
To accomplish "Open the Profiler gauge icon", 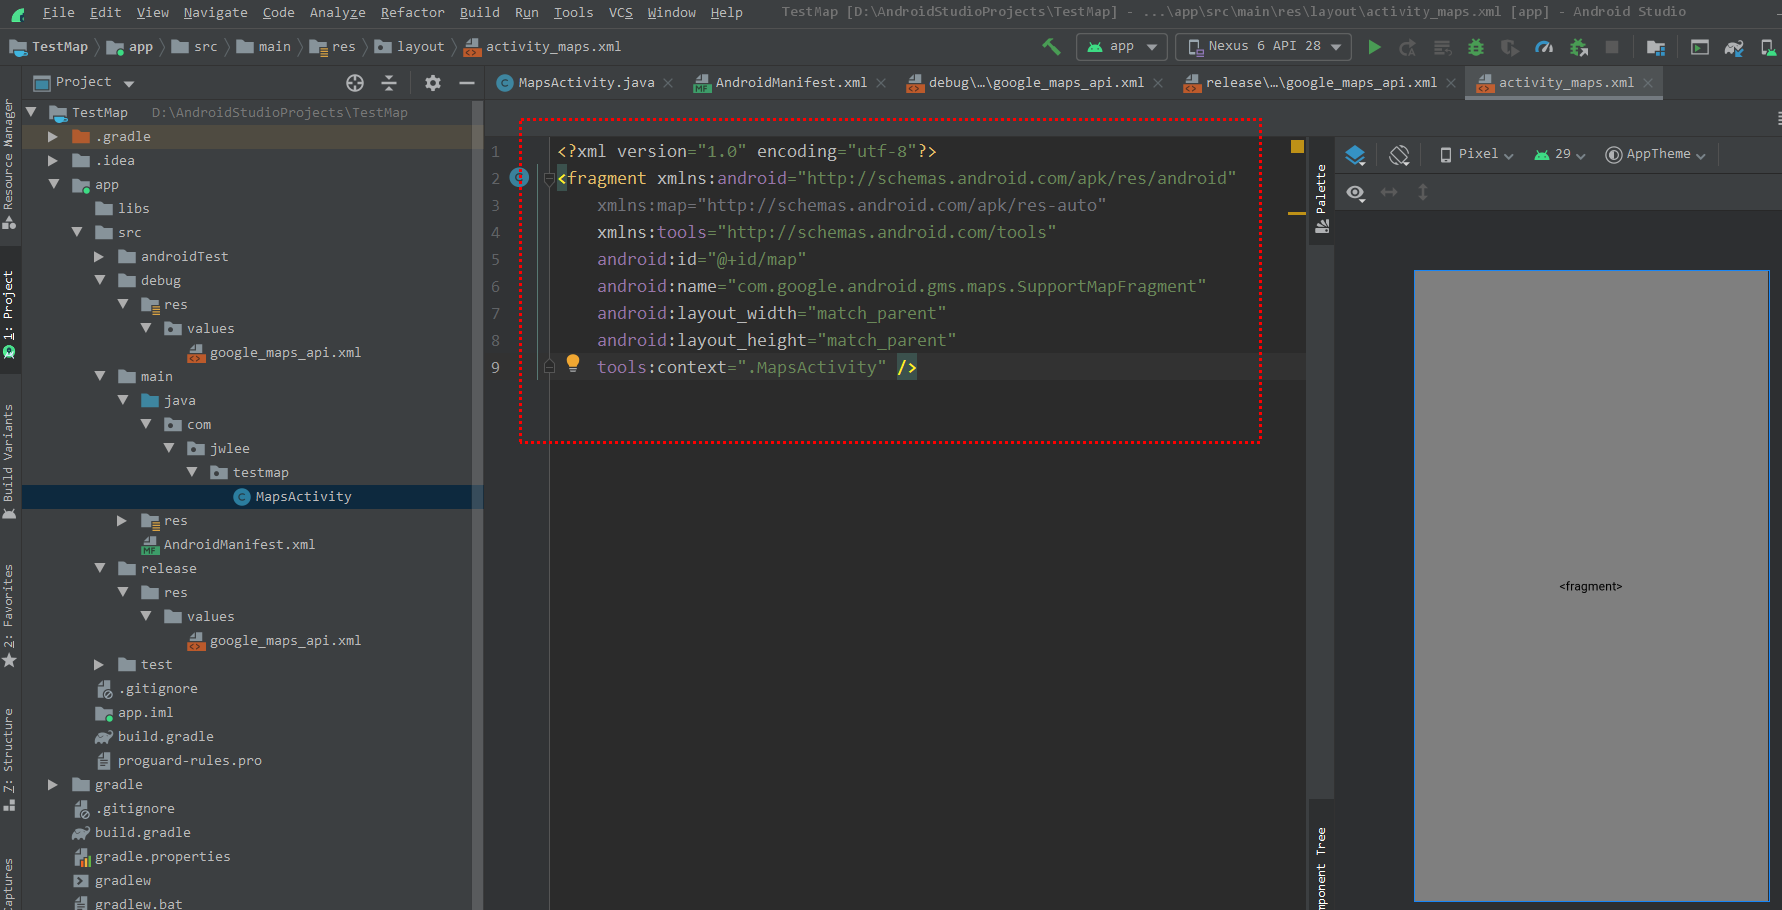I will [1544, 47].
